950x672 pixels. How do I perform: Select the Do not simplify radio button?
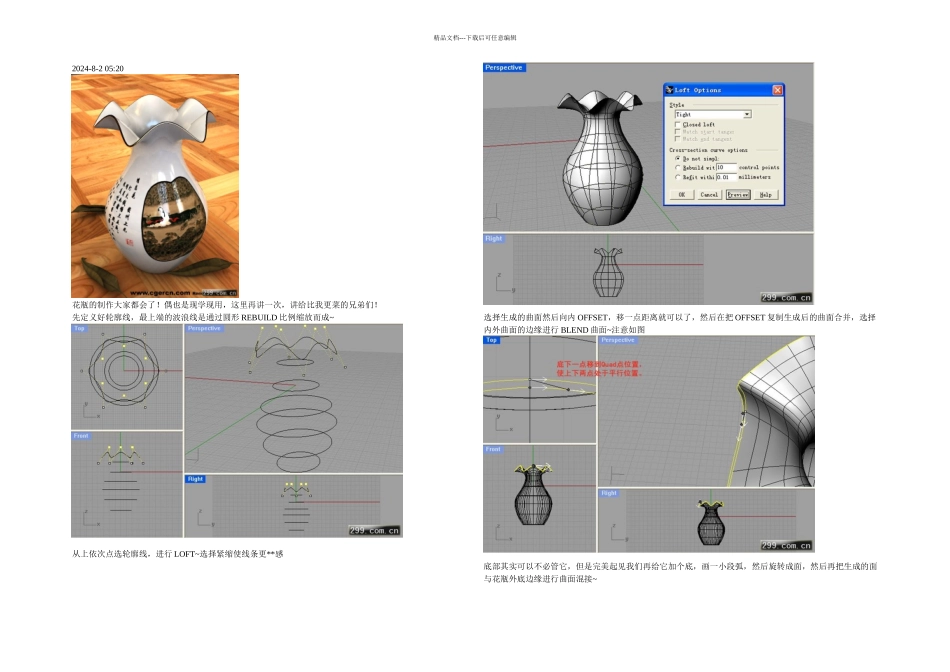pyautogui.click(x=677, y=158)
